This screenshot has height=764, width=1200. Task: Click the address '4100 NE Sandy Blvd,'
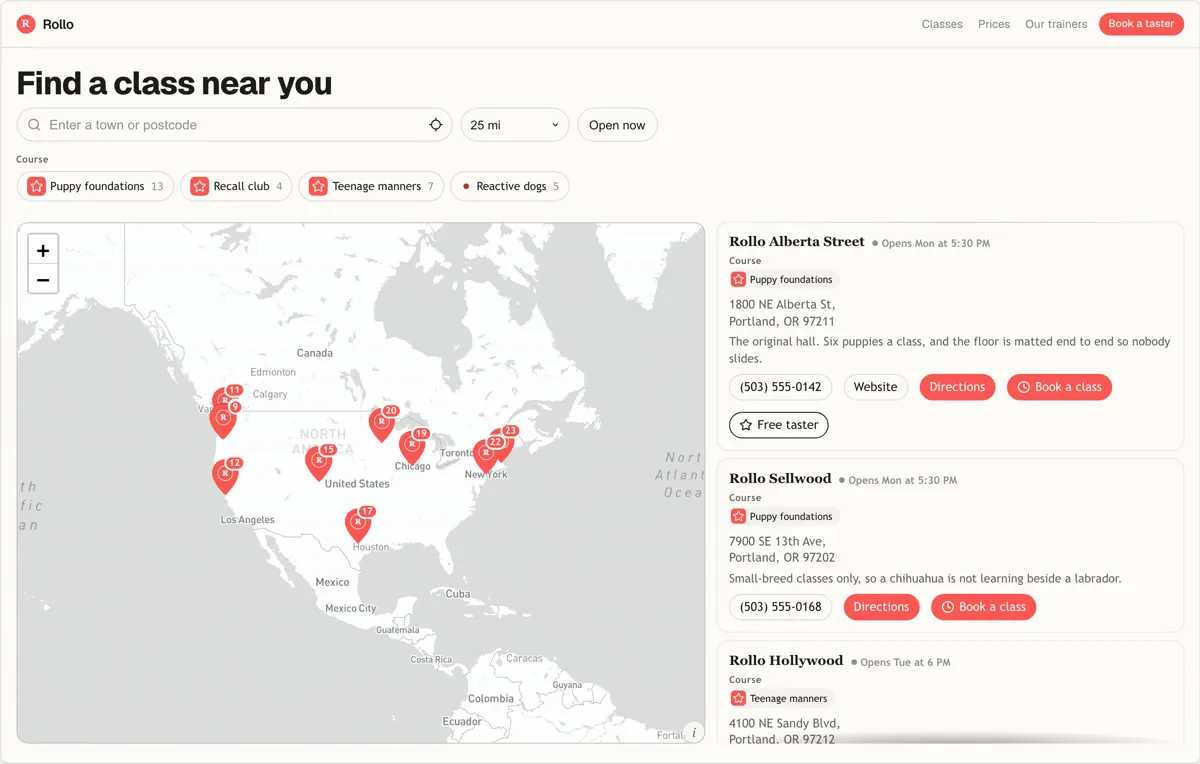[784, 723]
